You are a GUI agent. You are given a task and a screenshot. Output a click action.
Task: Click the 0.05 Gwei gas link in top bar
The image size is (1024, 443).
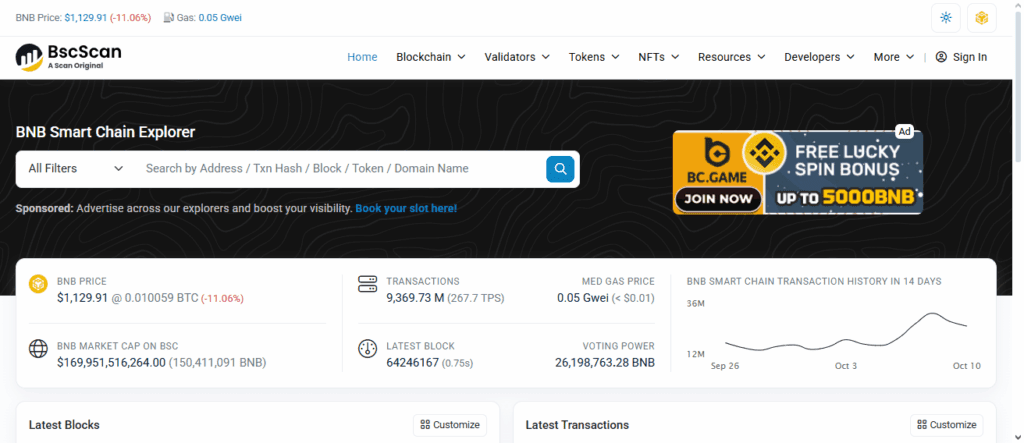[x=220, y=18]
